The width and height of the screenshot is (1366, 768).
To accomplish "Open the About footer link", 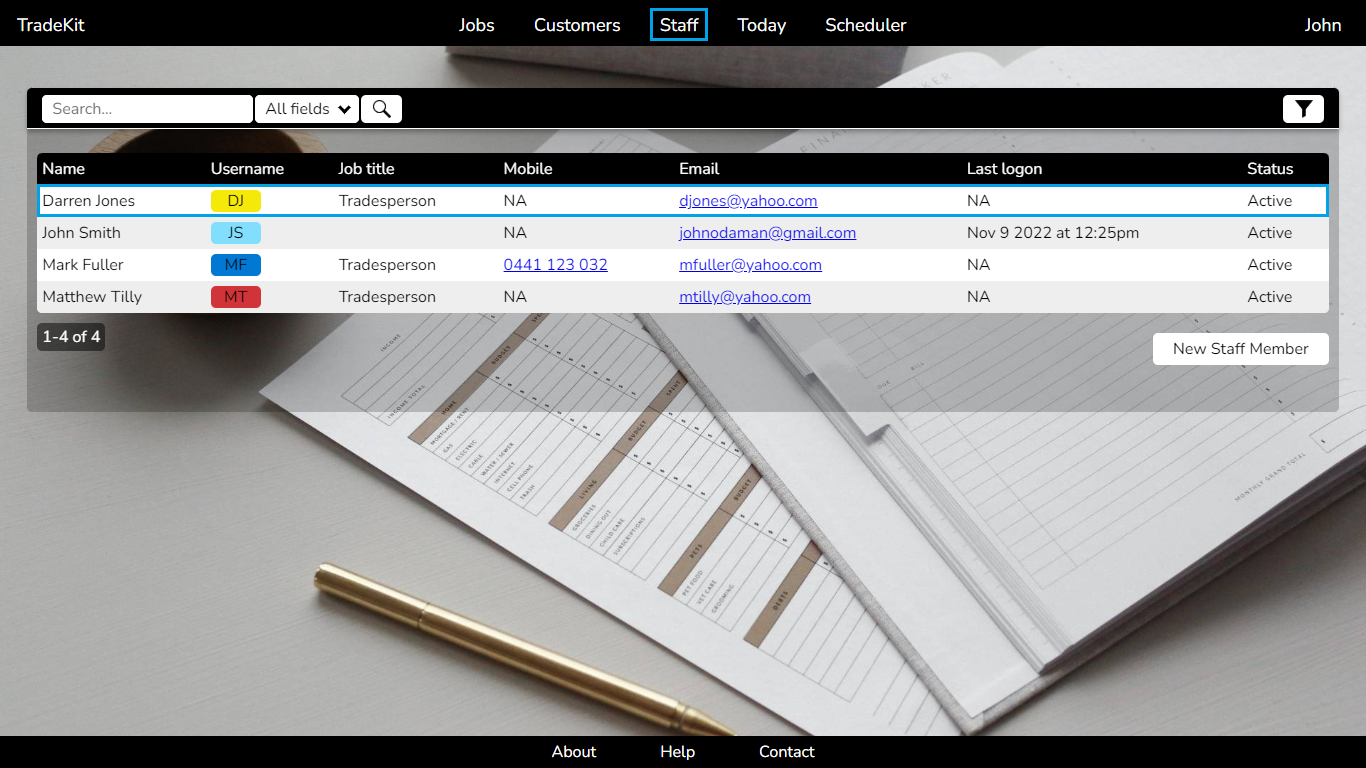I will tap(574, 752).
